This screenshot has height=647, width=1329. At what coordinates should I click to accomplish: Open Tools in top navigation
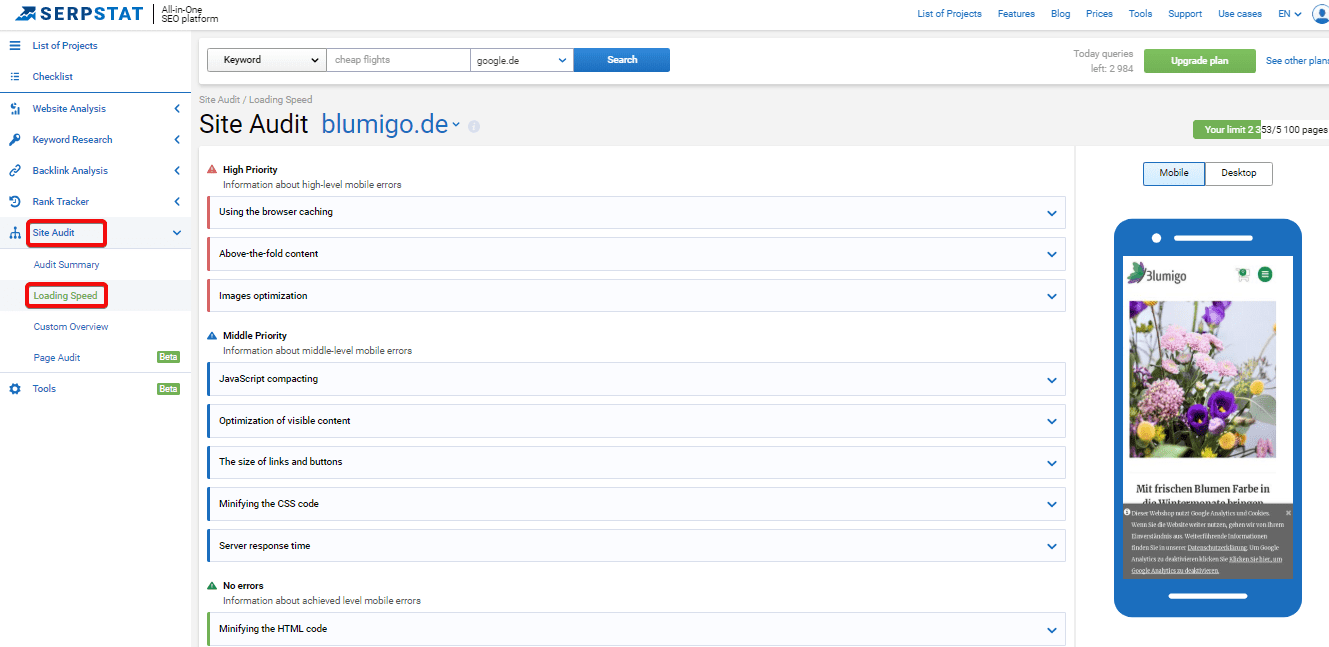point(1140,14)
